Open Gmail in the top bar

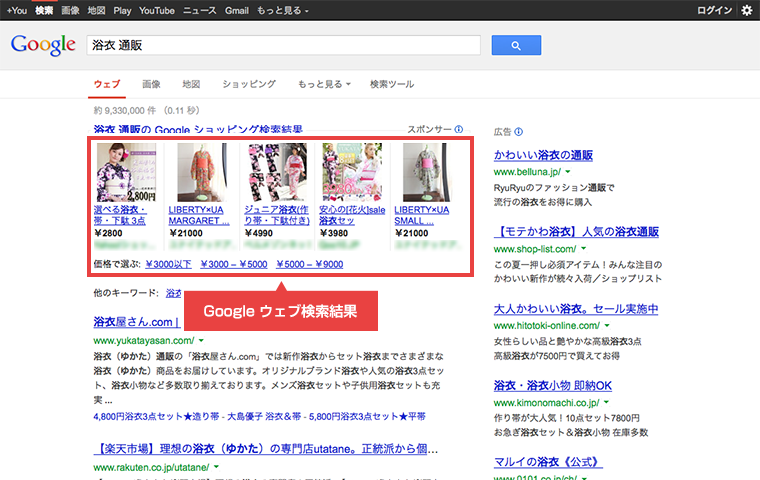[x=237, y=10]
